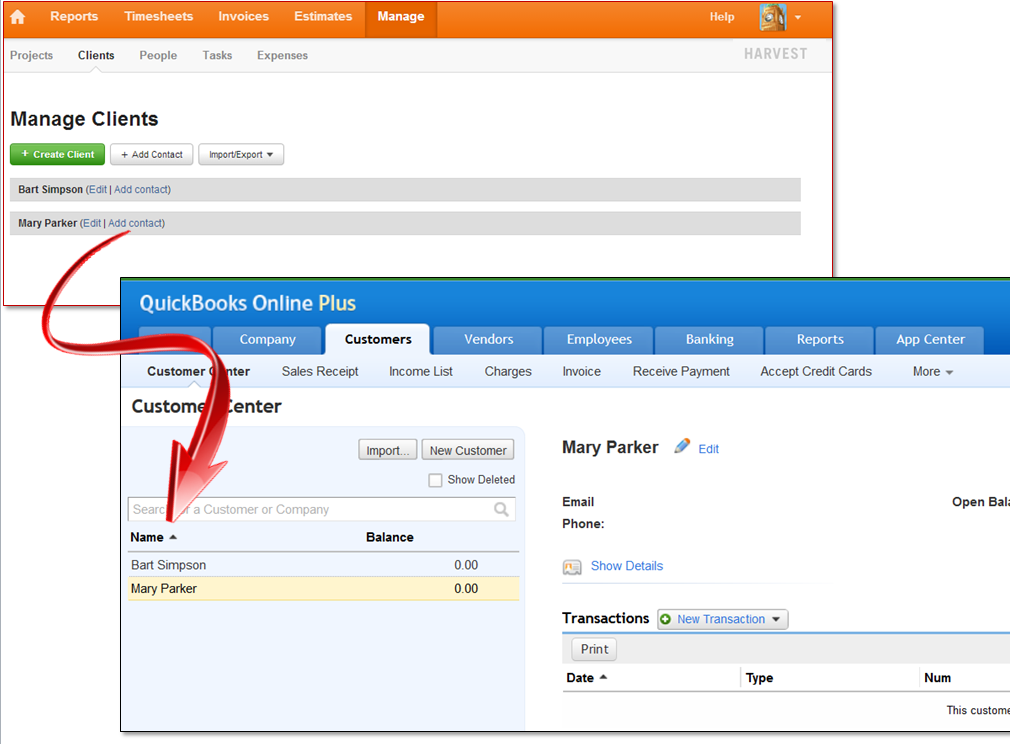Click the Print button under Transactions
The height and width of the screenshot is (744, 1010).
click(x=594, y=649)
